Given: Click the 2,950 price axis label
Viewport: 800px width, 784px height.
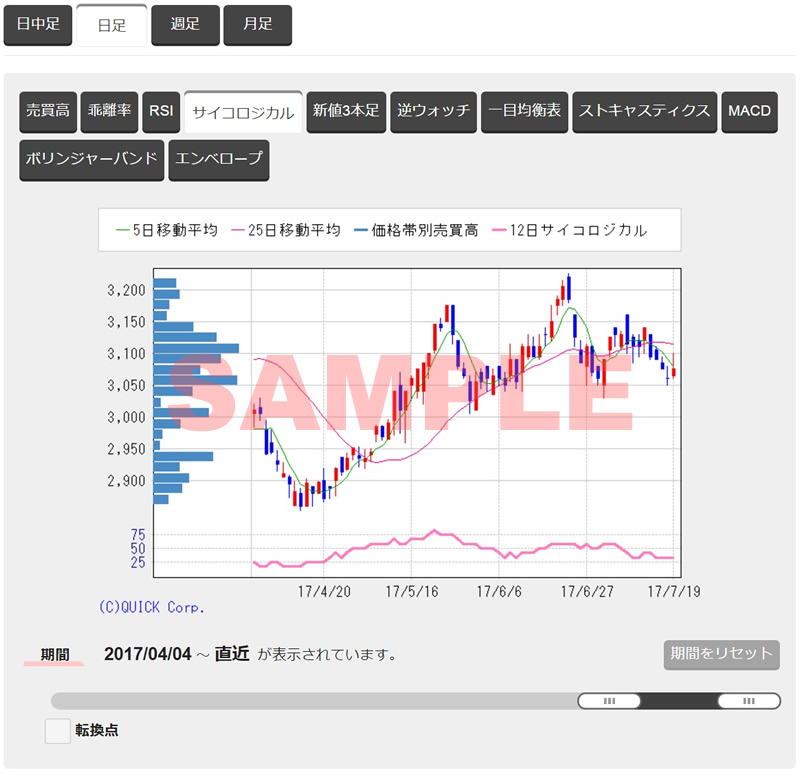Looking at the screenshot, I should pyautogui.click(x=127, y=449).
